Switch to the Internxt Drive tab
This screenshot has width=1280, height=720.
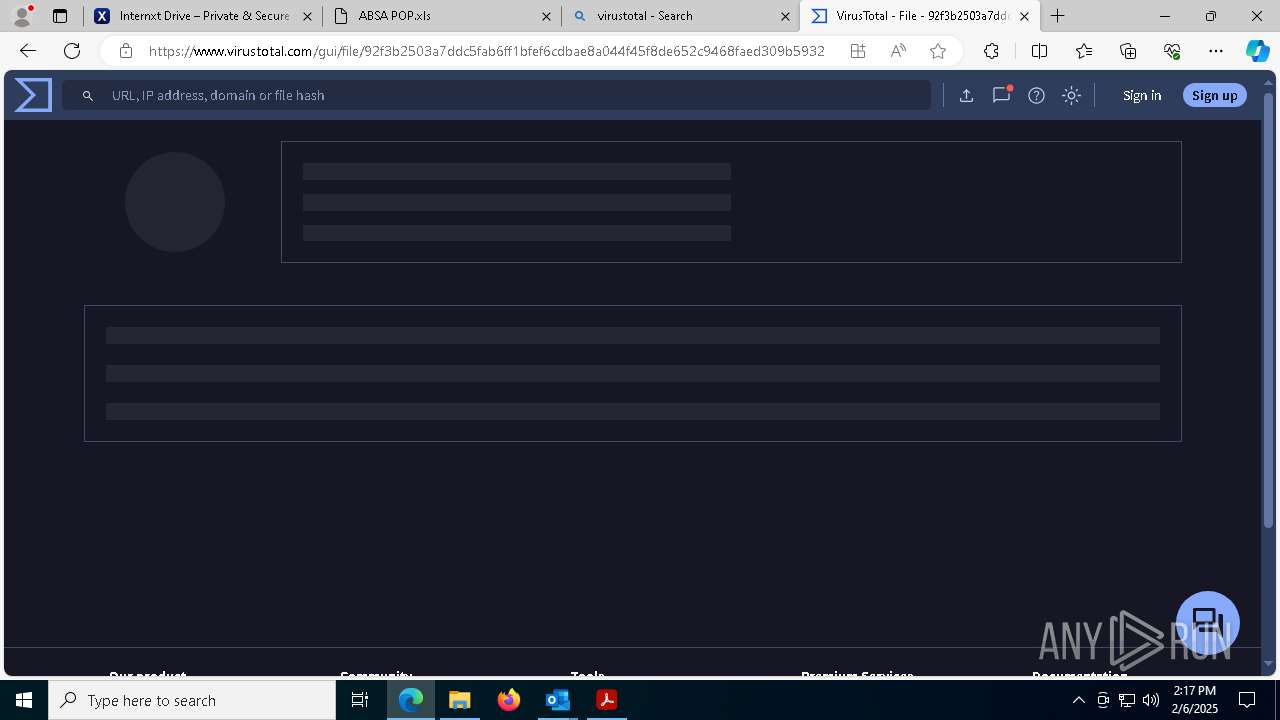(203, 16)
